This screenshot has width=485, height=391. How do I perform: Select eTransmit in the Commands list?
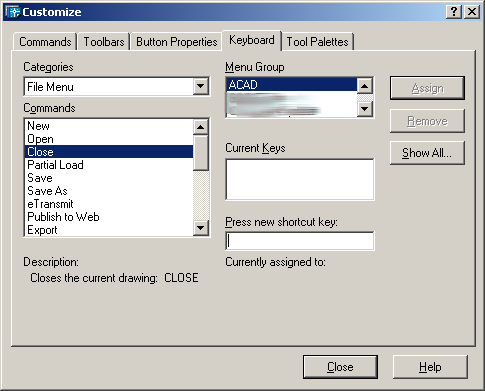[109, 204]
